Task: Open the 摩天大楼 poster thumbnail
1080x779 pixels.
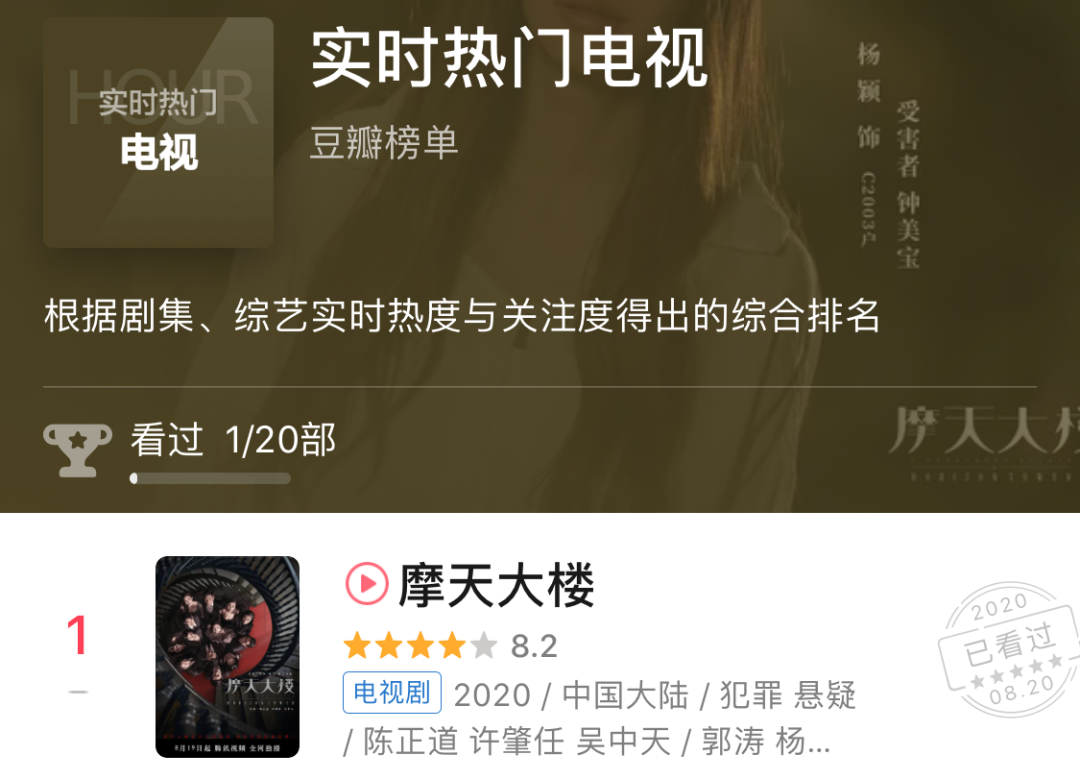Action: [x=227, y=656]
